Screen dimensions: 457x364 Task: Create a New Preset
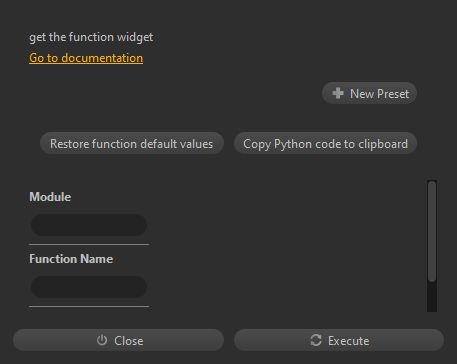click(369, 93)
